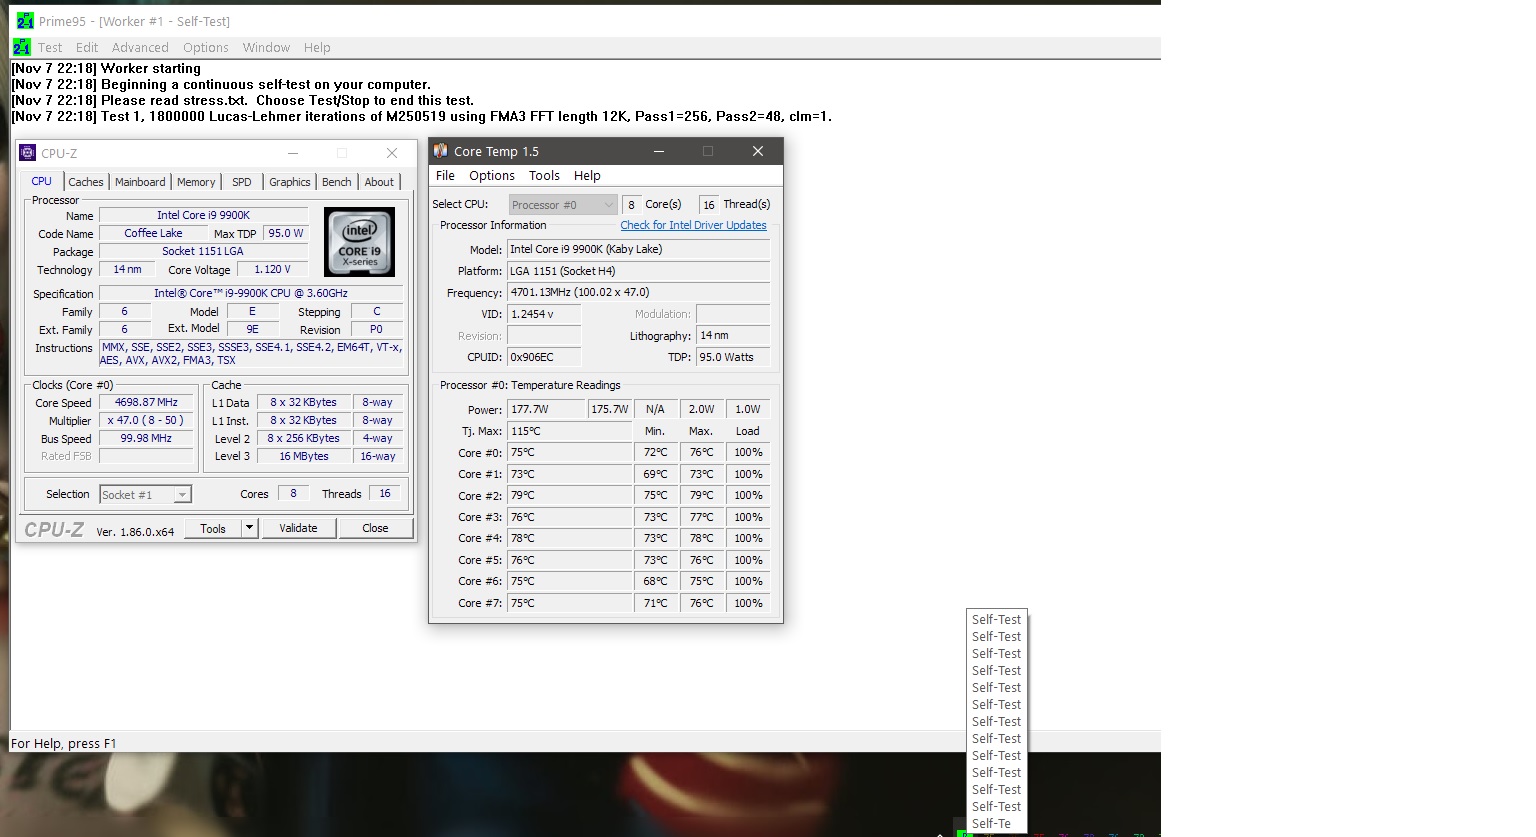This screenshot has height=837, width=1536.
Task: Click the Frequency field 4701.13MHz
Action: point(638,292)
